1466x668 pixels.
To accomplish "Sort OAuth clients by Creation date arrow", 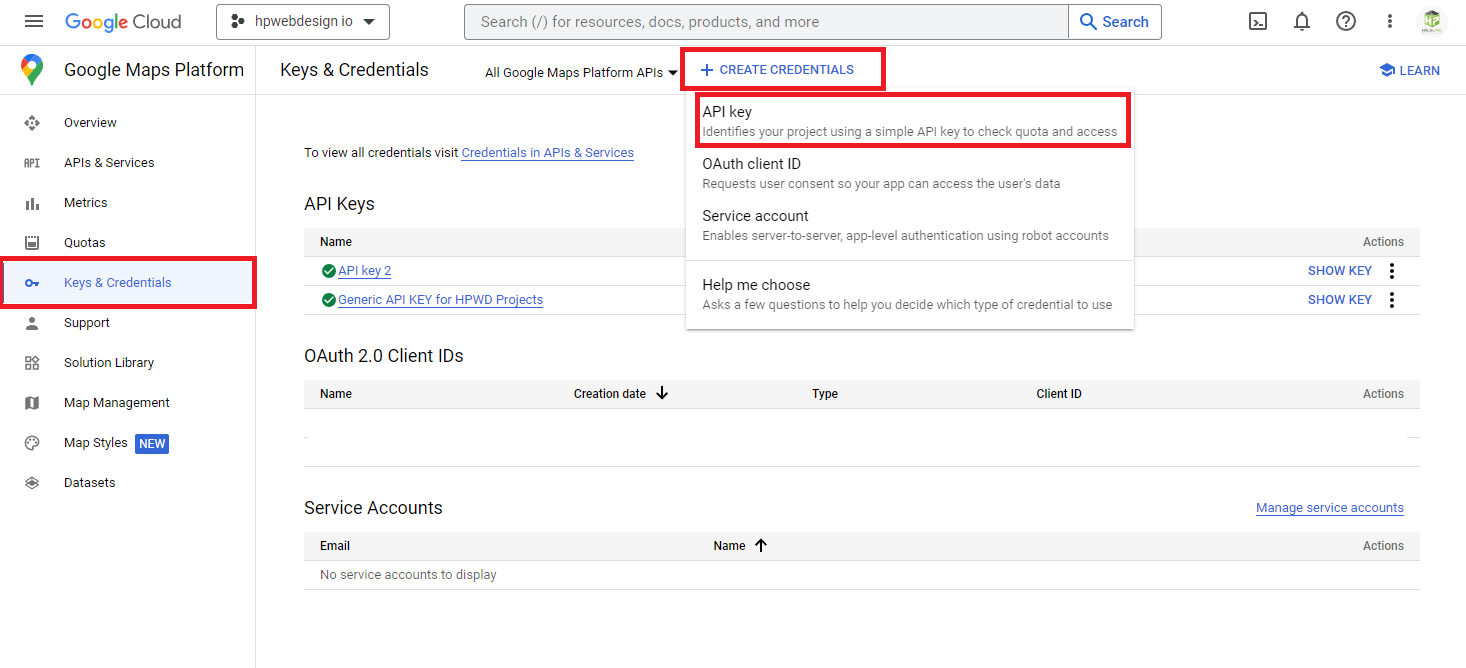I will [x=662, y=394].
